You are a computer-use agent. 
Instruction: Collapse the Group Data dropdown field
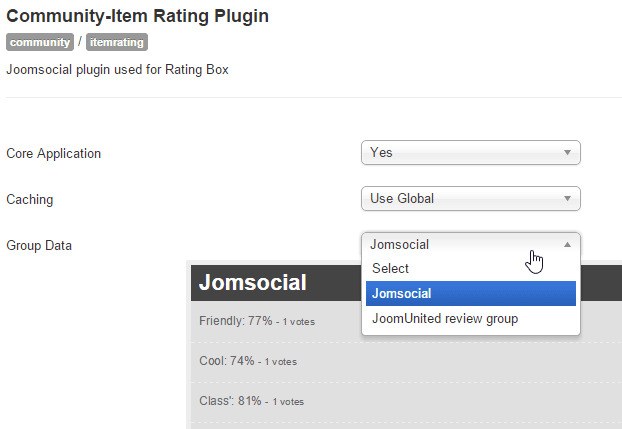(460, 244)
